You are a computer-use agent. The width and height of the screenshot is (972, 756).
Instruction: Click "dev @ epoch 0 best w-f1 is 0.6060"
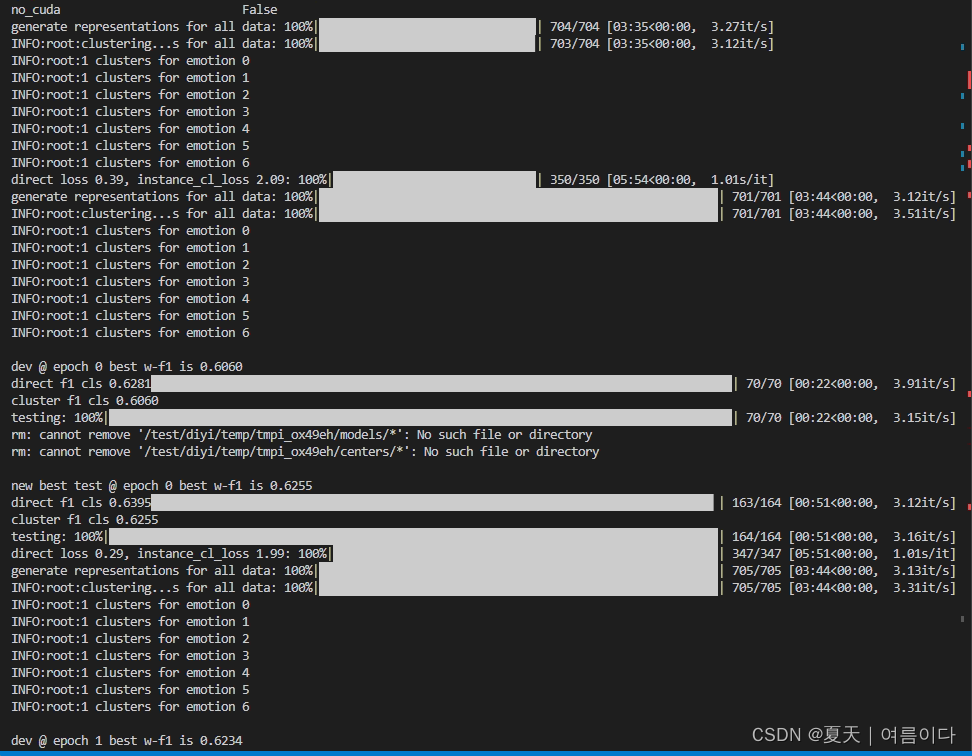[126, 367]
